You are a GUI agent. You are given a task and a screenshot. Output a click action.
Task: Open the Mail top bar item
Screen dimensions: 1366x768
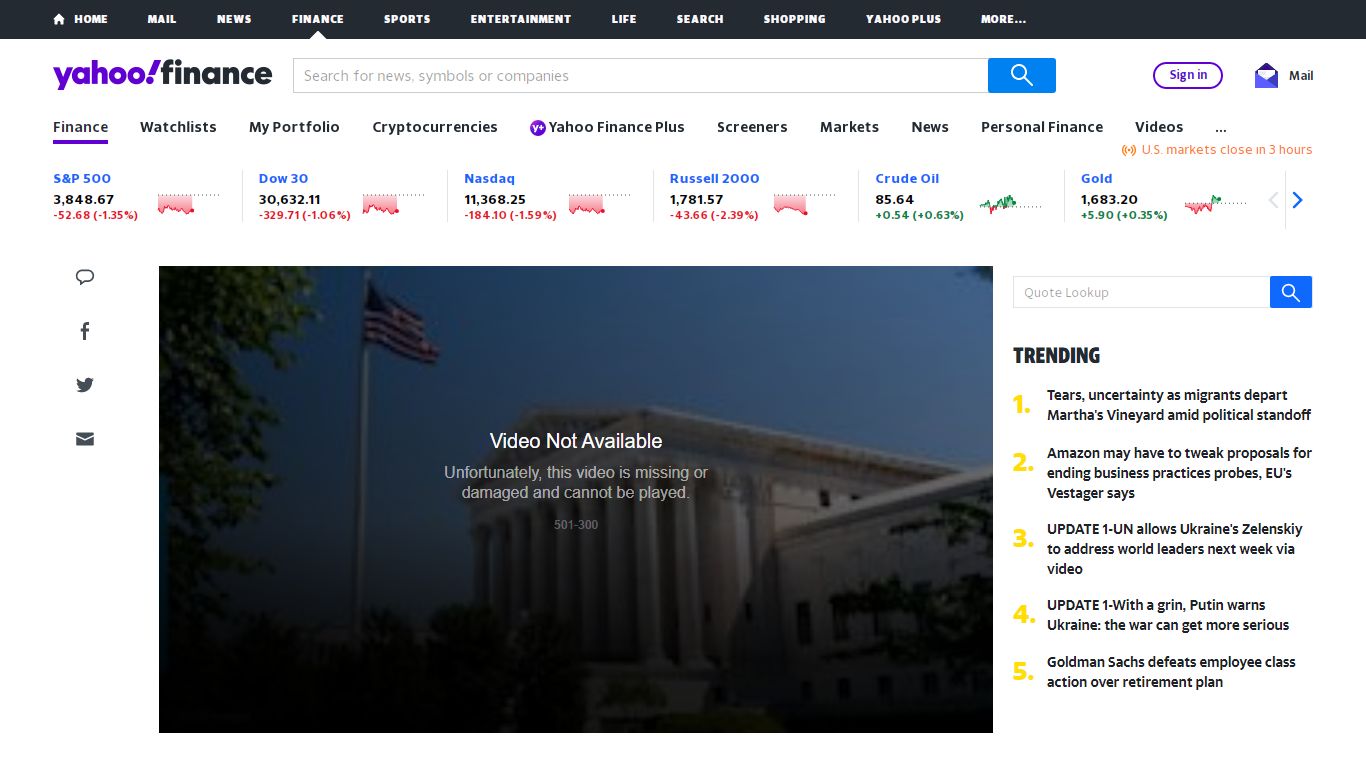[162, 19]
